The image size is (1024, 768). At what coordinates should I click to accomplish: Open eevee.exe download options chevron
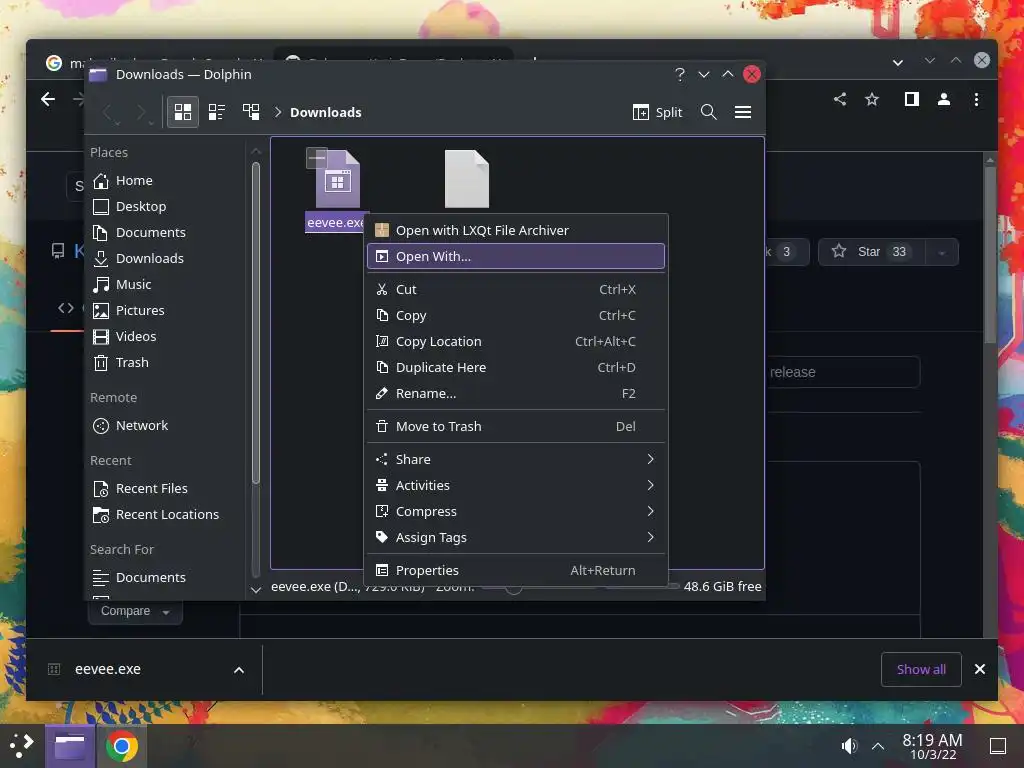click(x=239, y=670)
